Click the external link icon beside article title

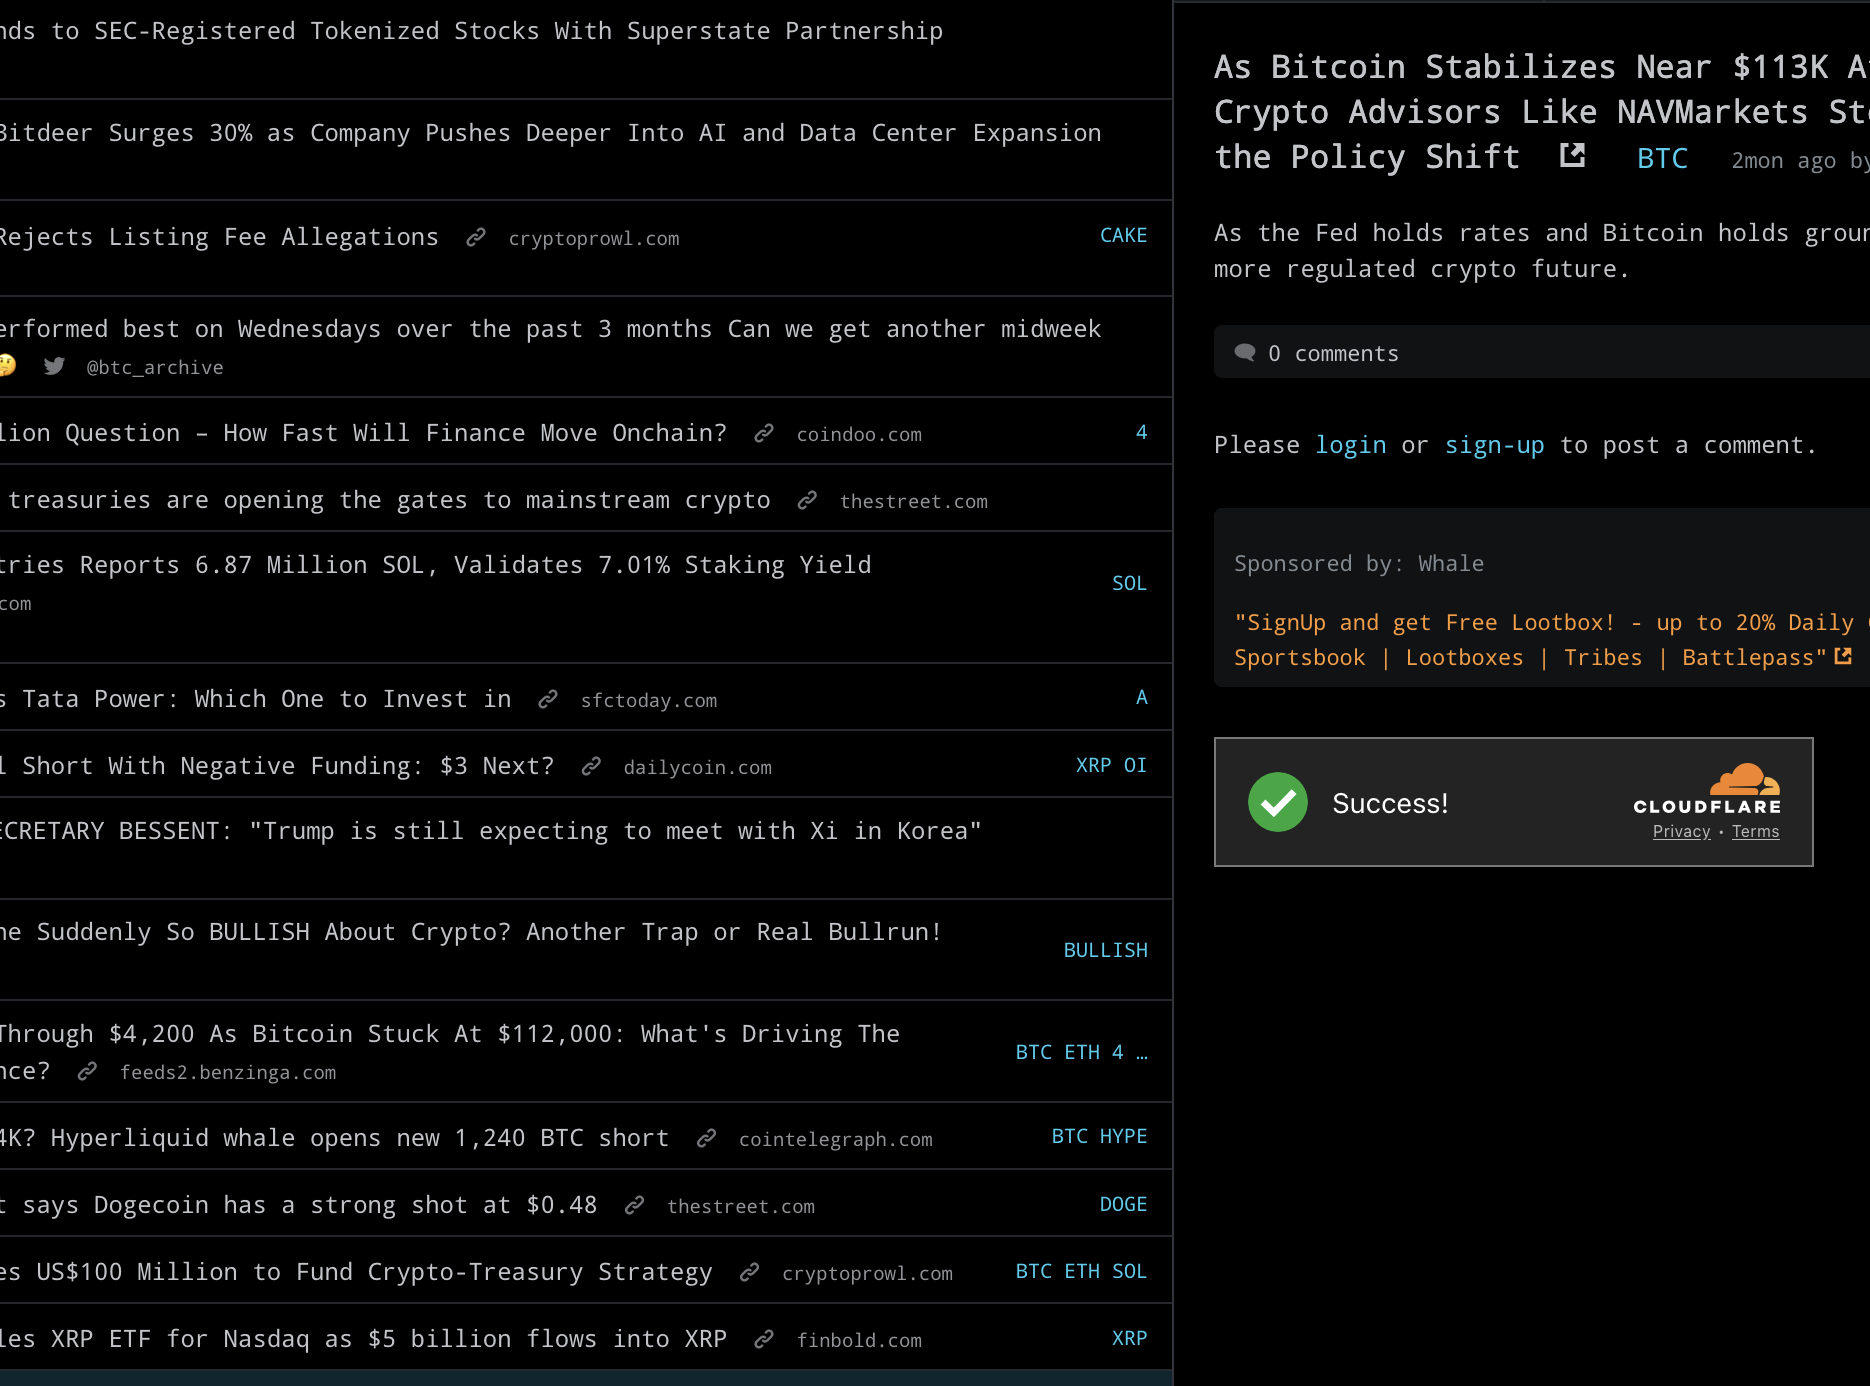point(1572,156)
